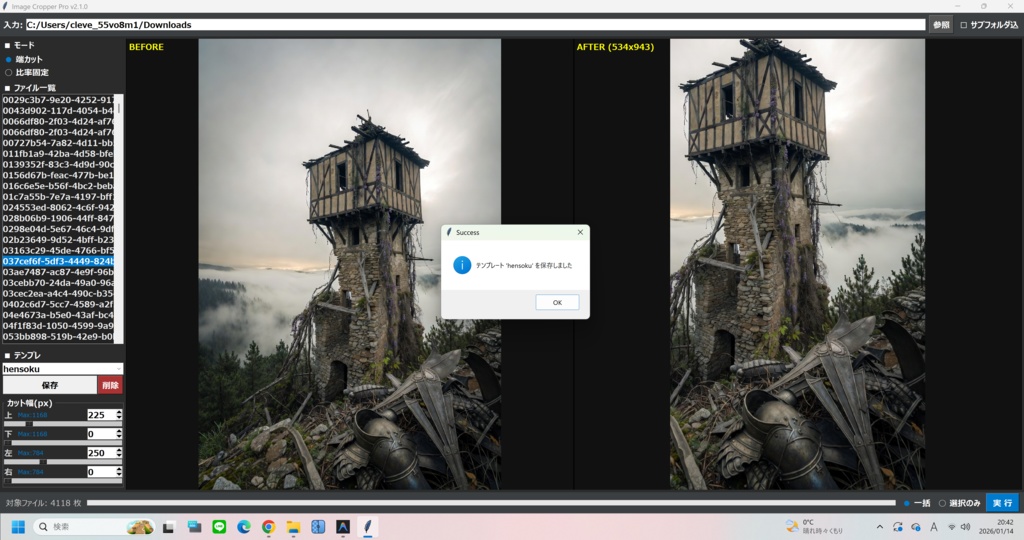Open the hensoku template dropdown

[x=63, y=369]
